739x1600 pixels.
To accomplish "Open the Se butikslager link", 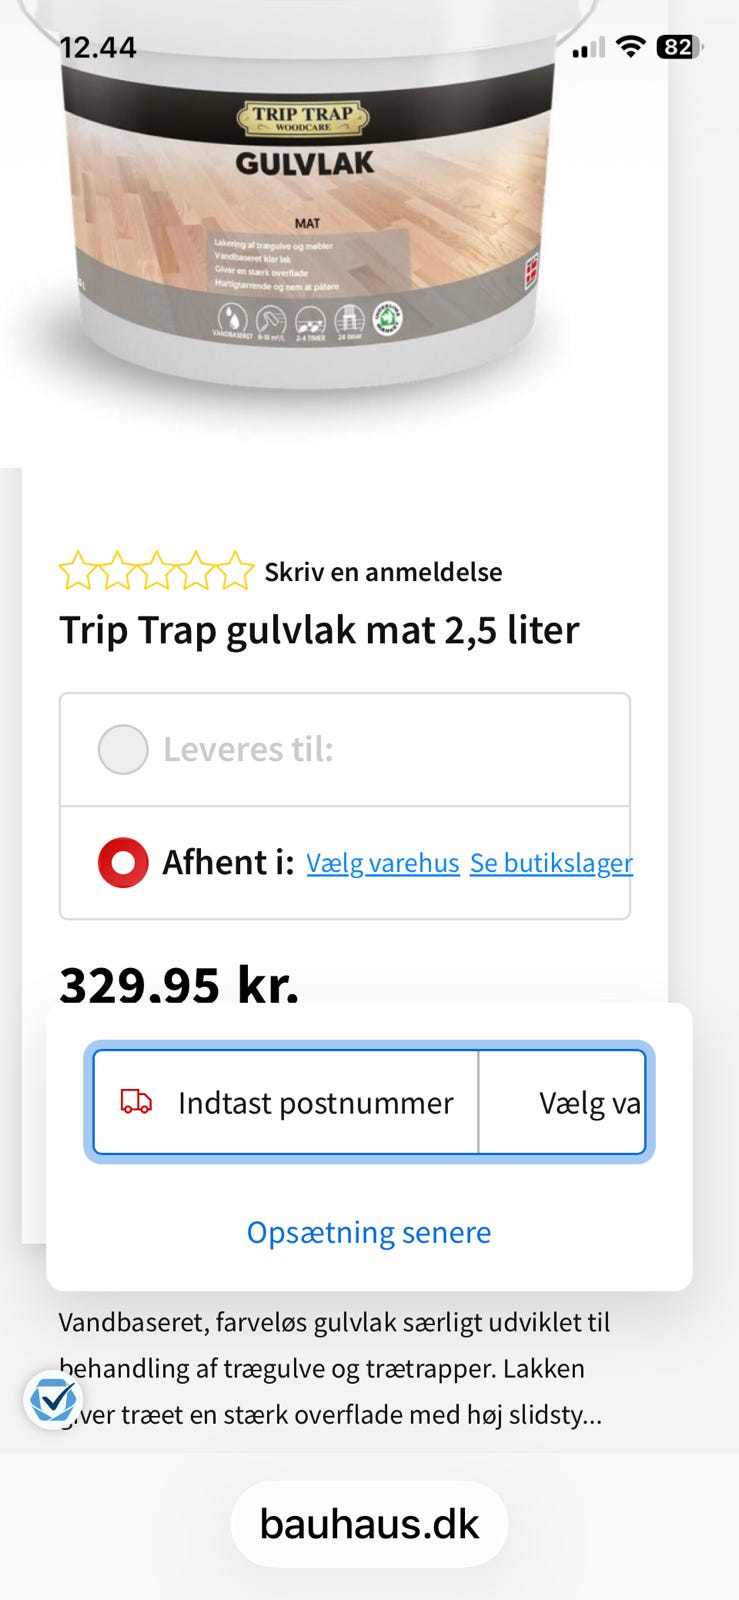I will click(551, 863).
